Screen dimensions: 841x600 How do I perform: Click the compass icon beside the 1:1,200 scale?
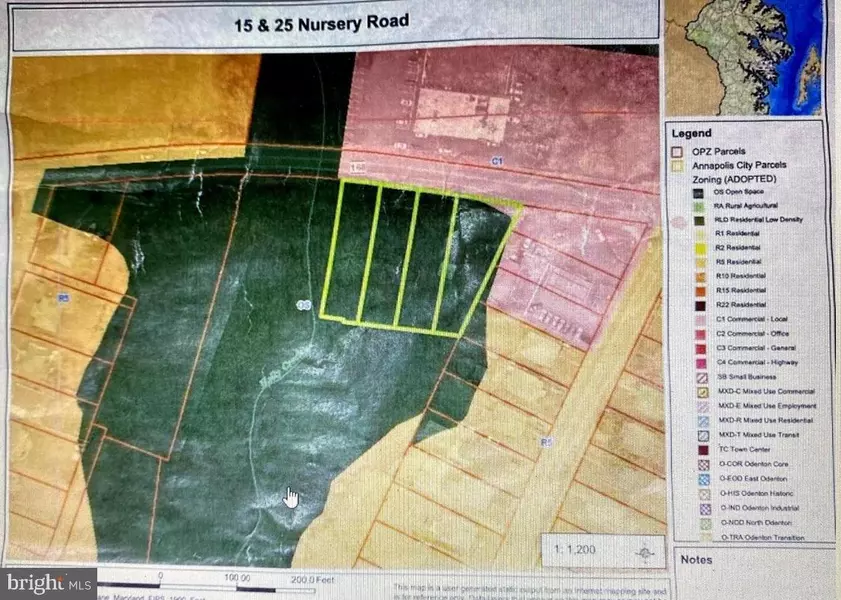click(x=646, y=551)
